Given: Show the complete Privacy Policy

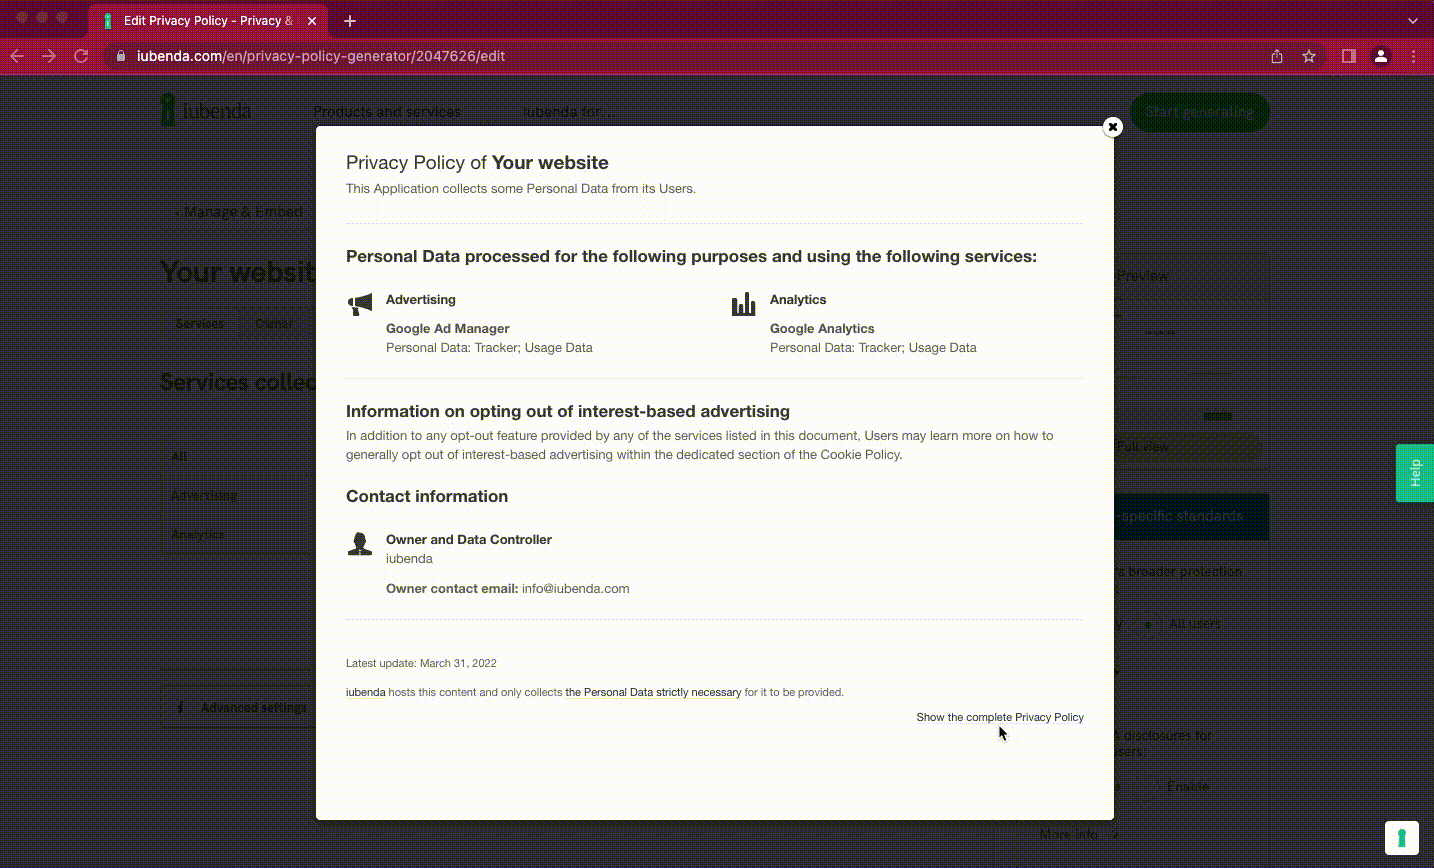Looking at the screenshot, I should 1000,717.
